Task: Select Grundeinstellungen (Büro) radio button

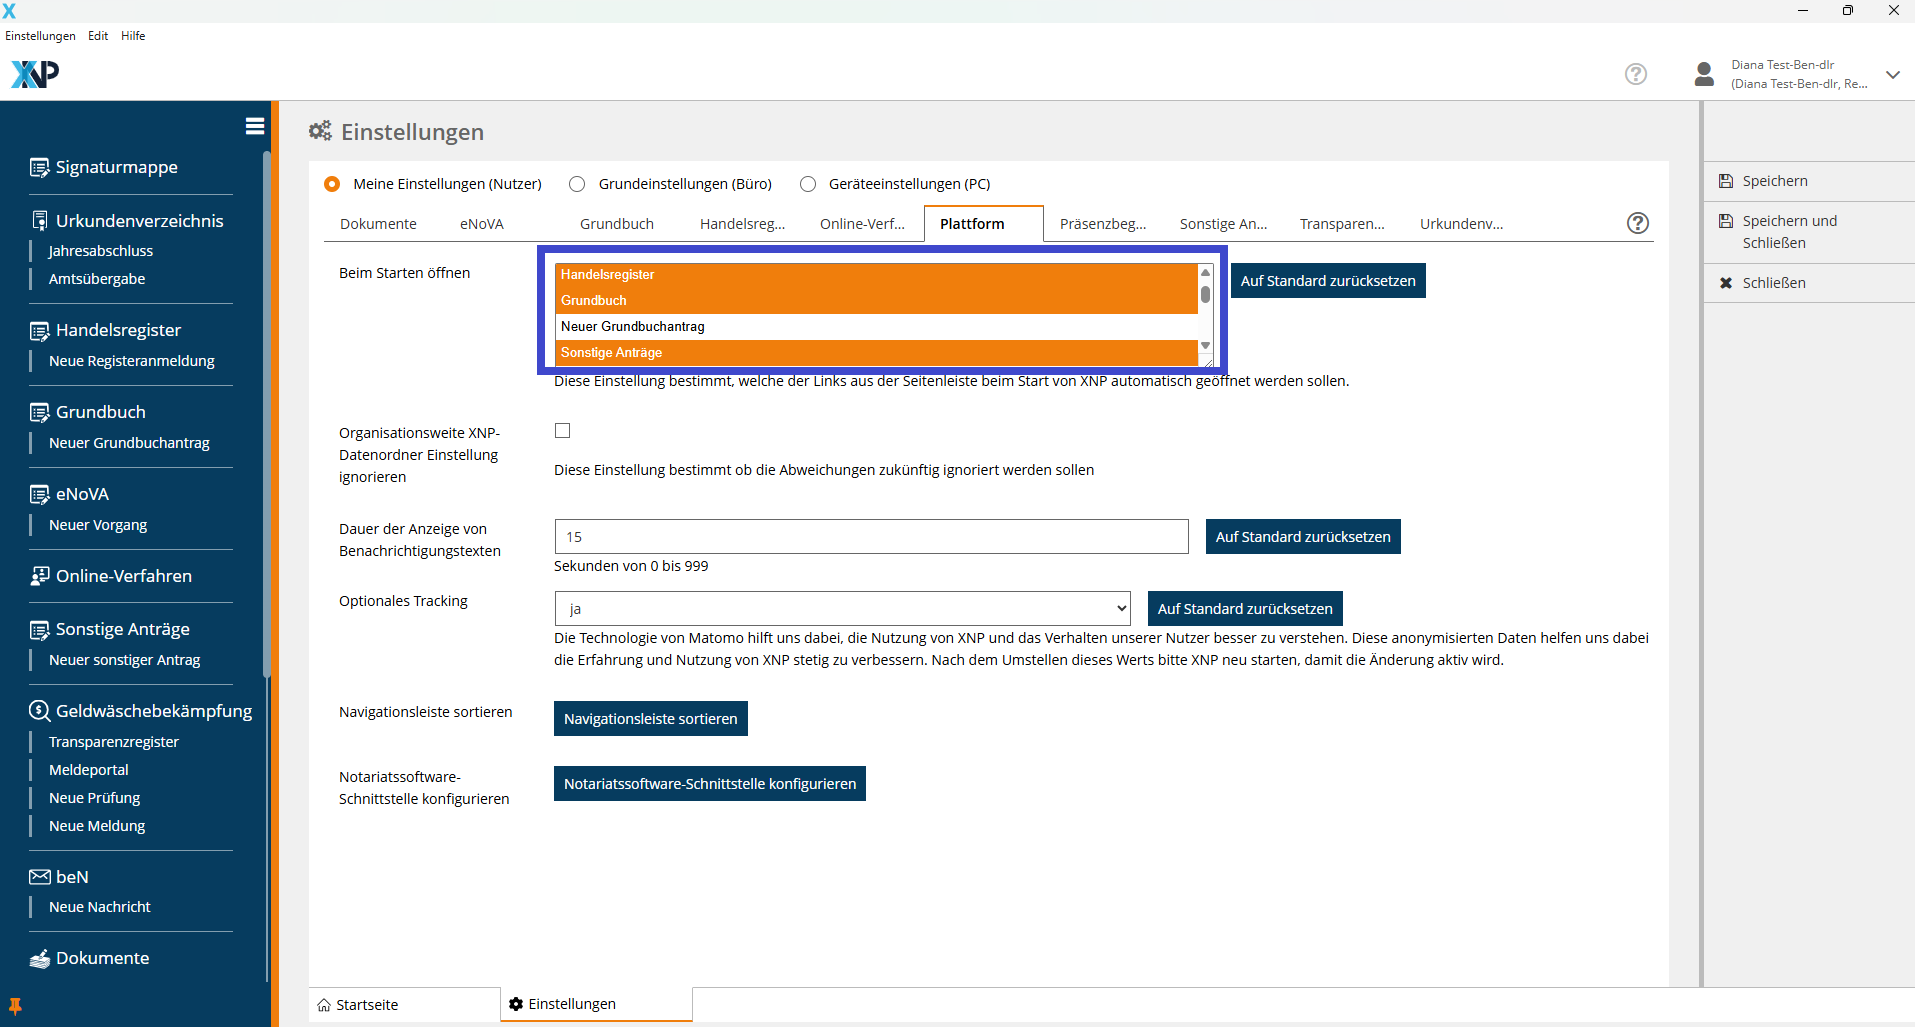Action: (x=577, y=184)
